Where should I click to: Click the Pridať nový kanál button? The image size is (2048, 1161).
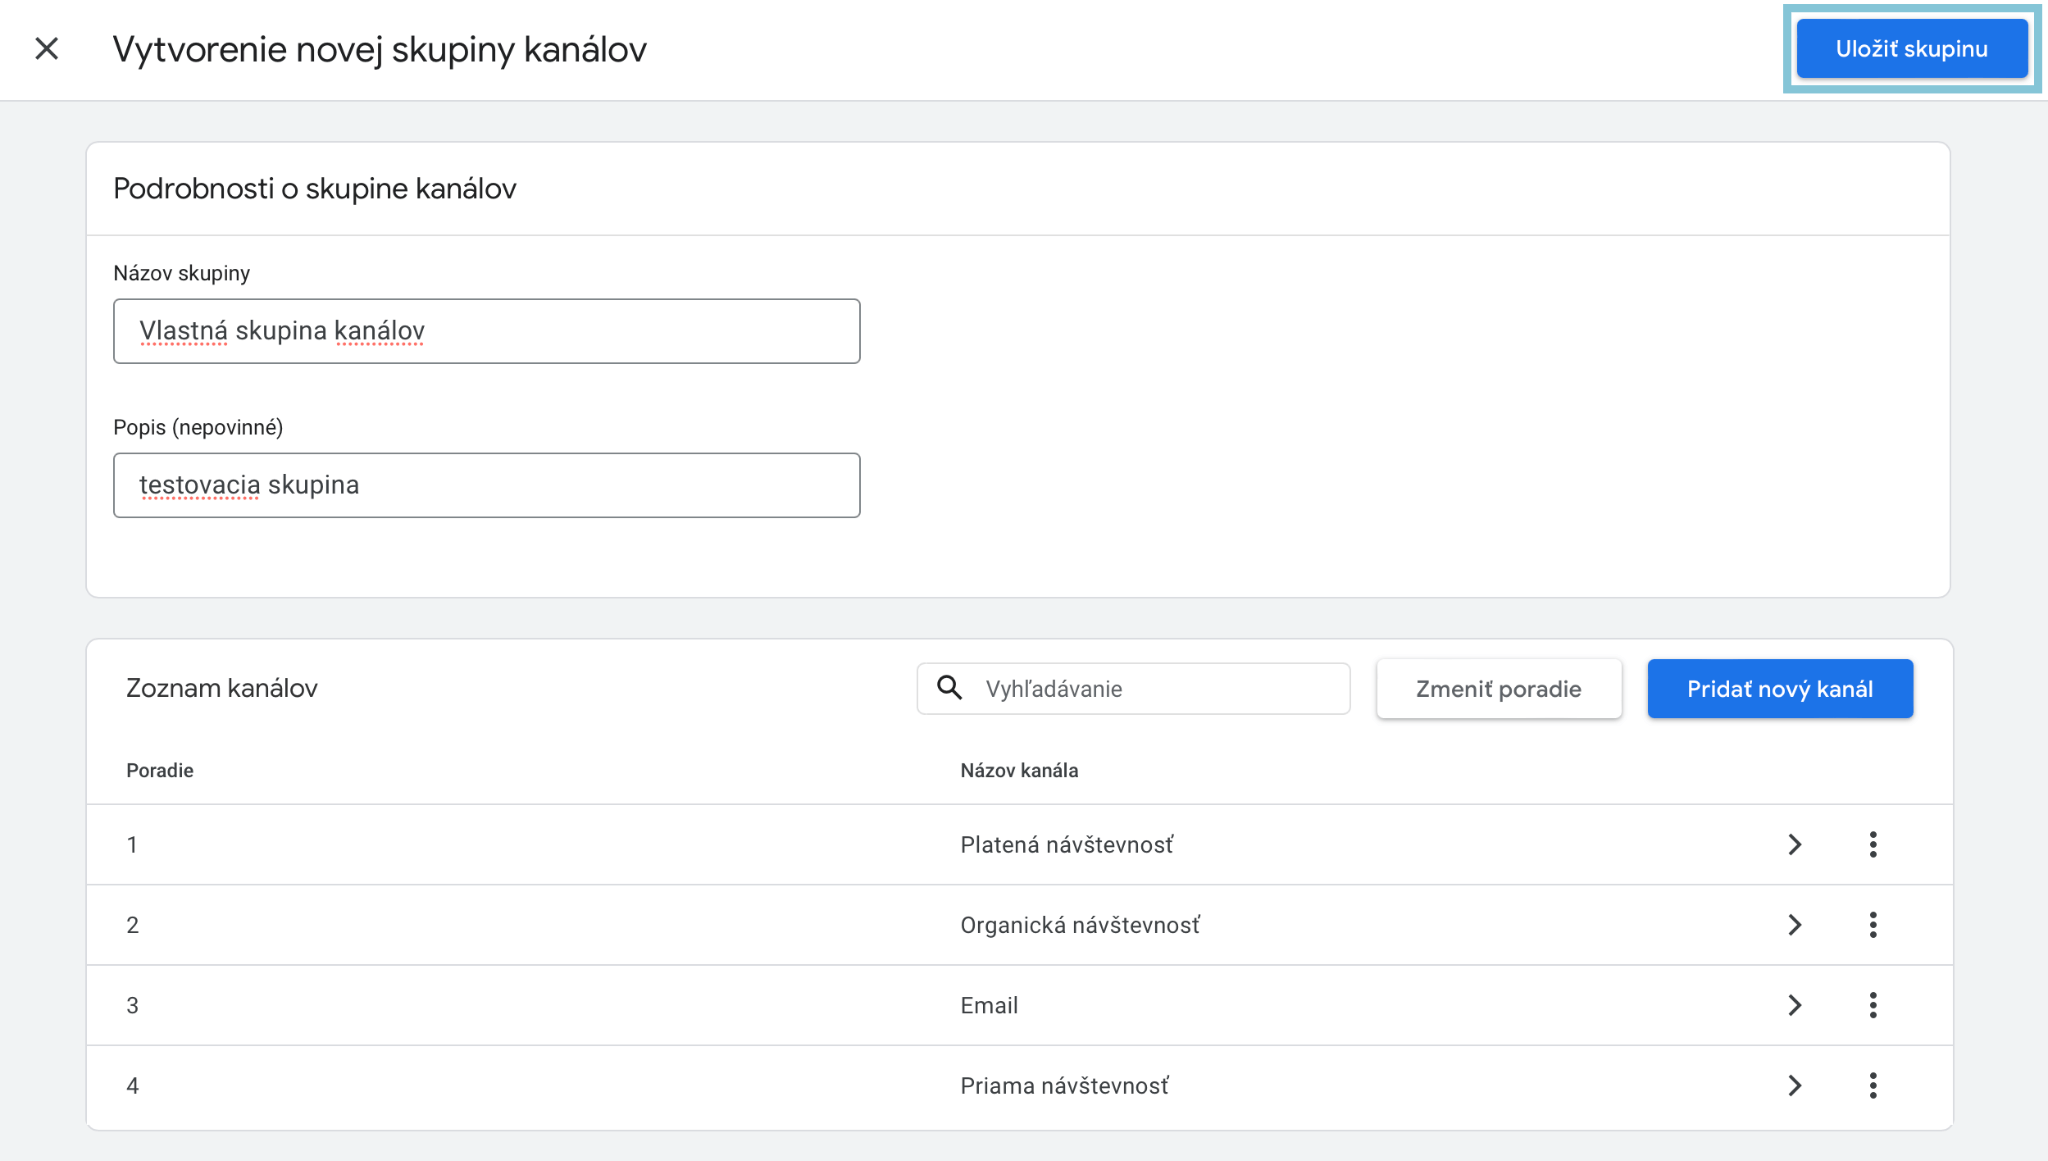pyautogui.click(x=1780, y=689)
